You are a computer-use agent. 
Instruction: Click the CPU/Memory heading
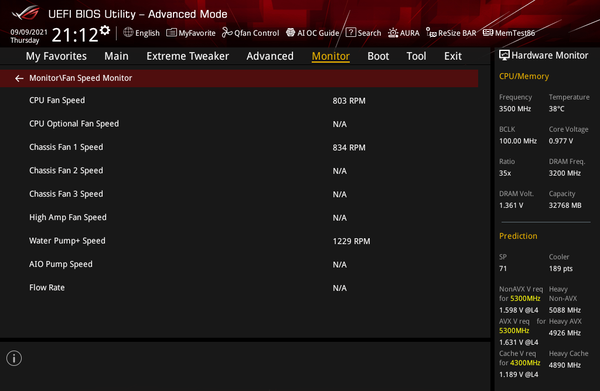coord(524,76)
